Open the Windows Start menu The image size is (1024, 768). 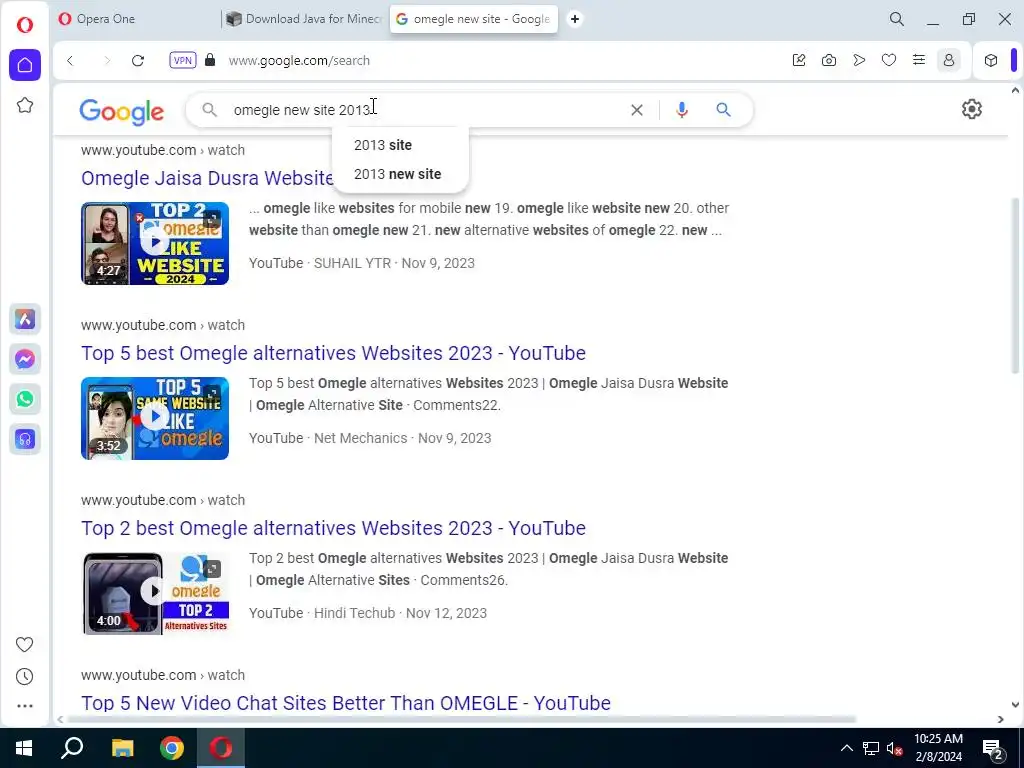pos(24,748)
